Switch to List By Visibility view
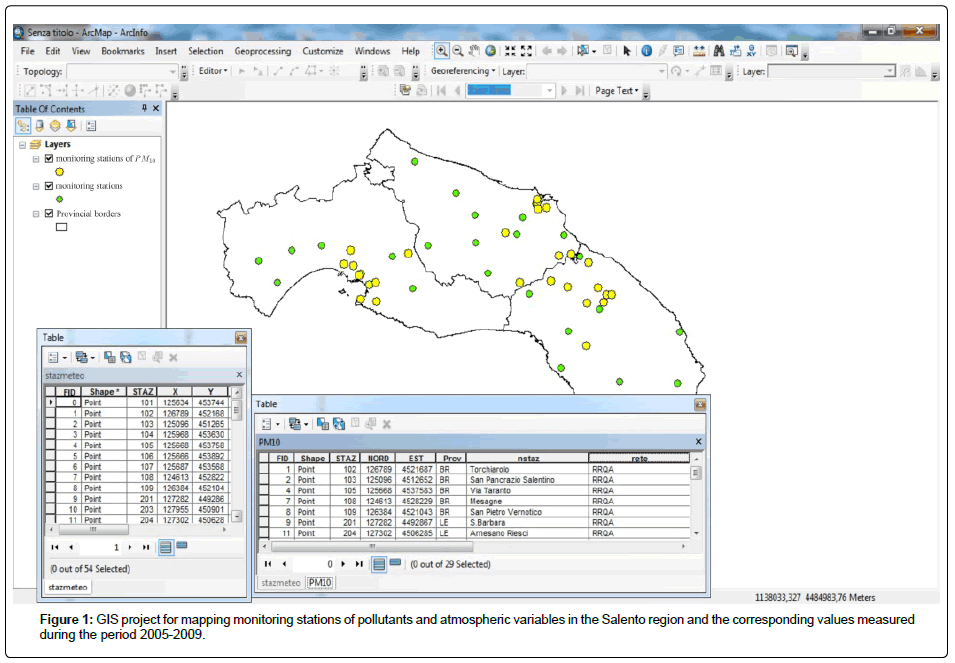Screen dimensions: 955x663 point(55,126)
